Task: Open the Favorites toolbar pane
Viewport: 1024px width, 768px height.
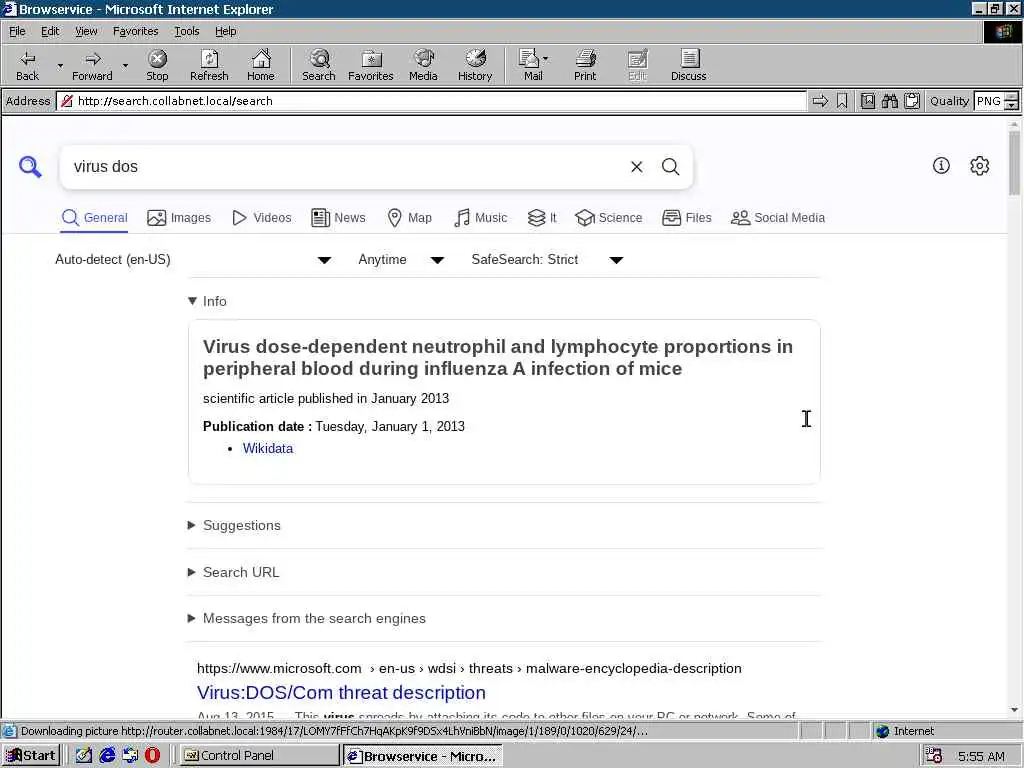Action: point(371,65)
